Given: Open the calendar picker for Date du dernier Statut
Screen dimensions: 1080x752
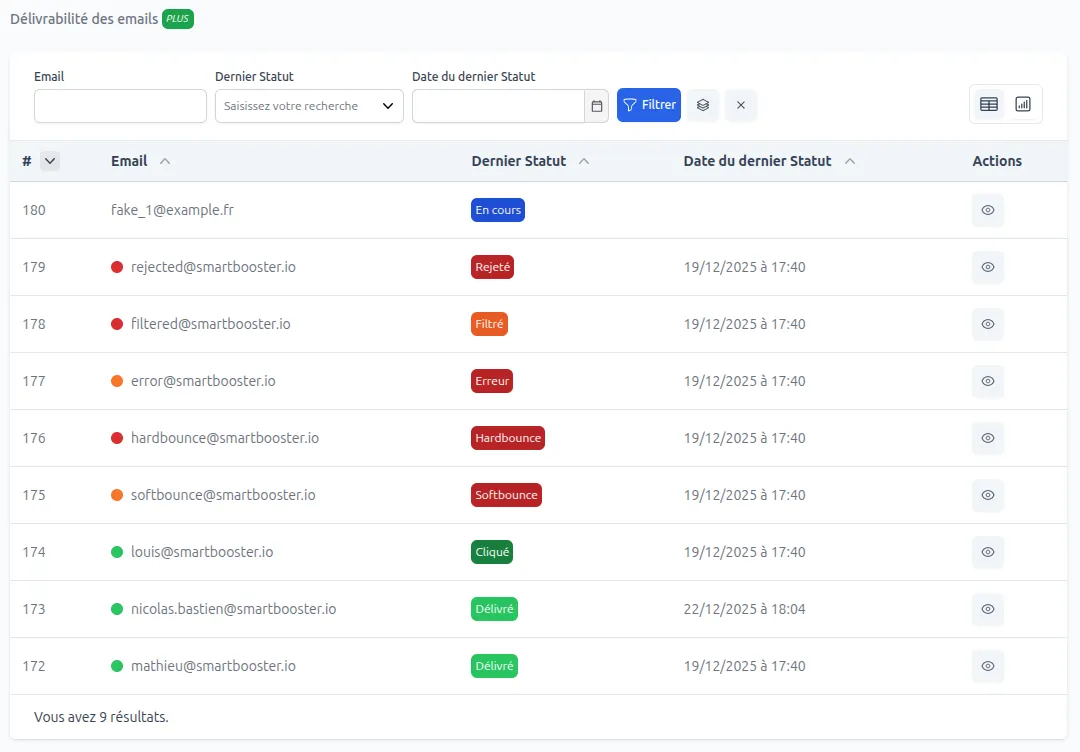Looking at the screenshot, I should point(597,105).
